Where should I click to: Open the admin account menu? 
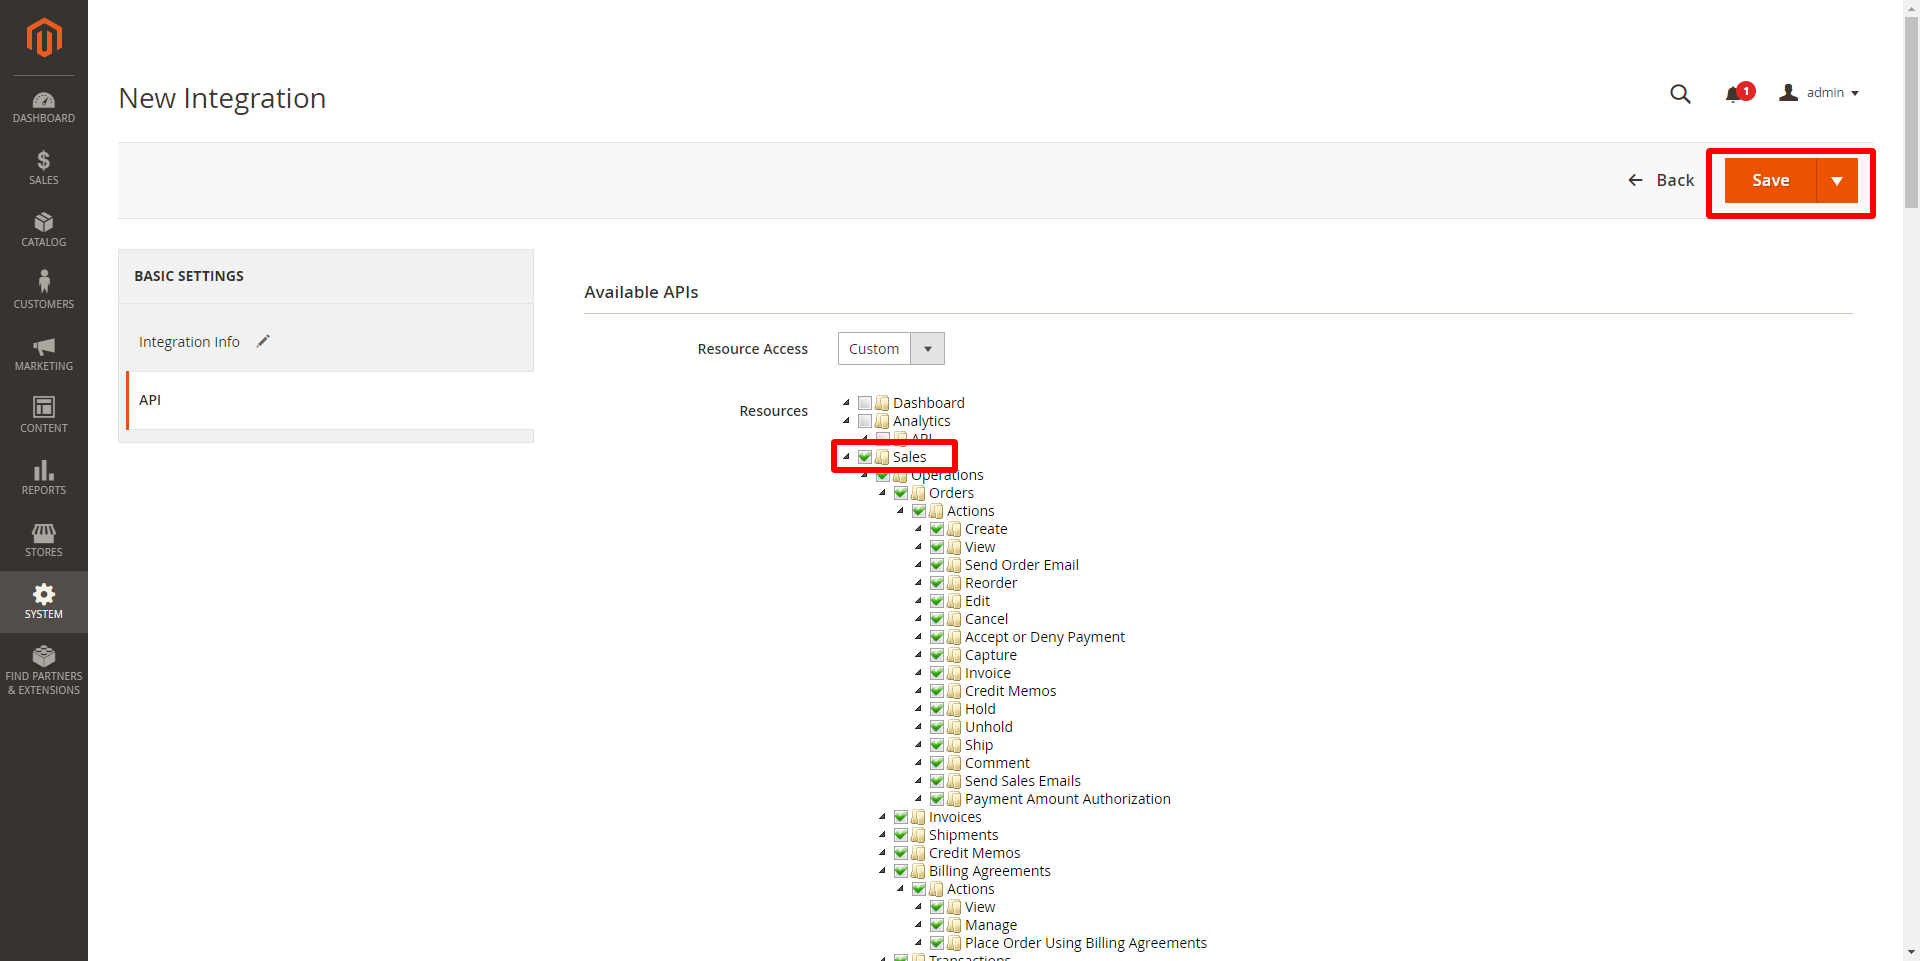1819,93
